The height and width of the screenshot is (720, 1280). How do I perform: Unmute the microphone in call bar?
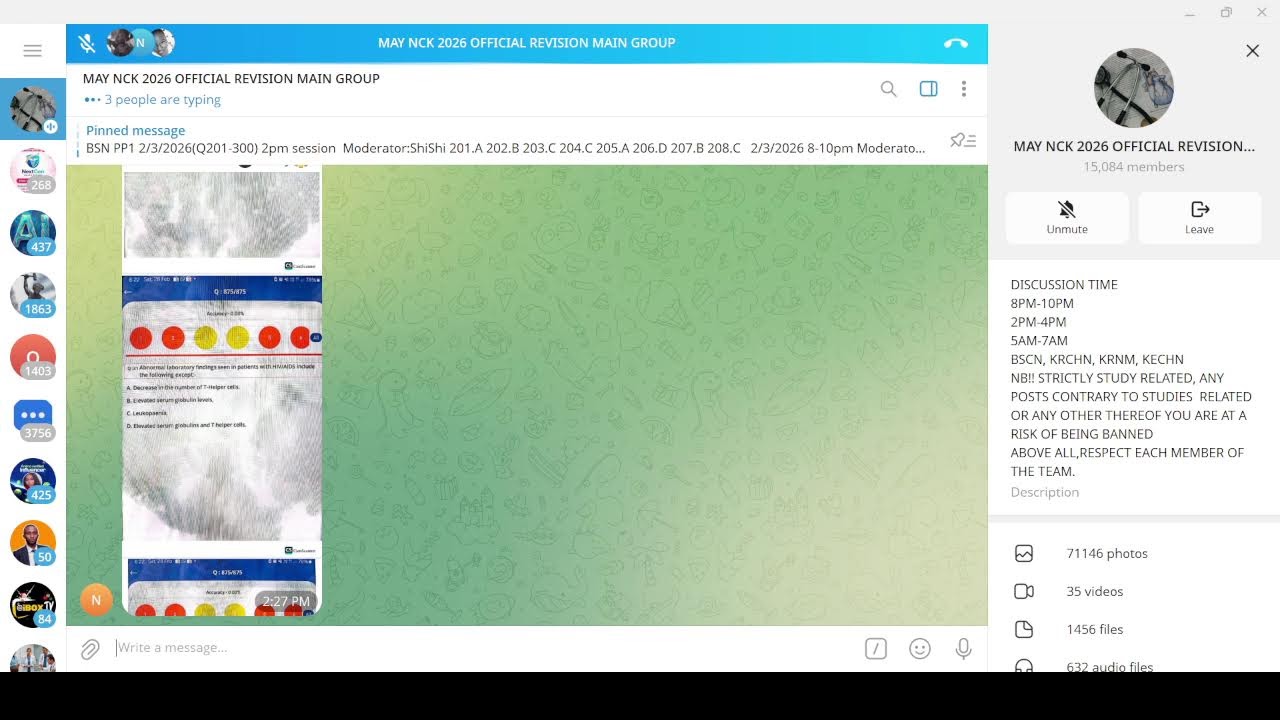click(x=87, y=43)
